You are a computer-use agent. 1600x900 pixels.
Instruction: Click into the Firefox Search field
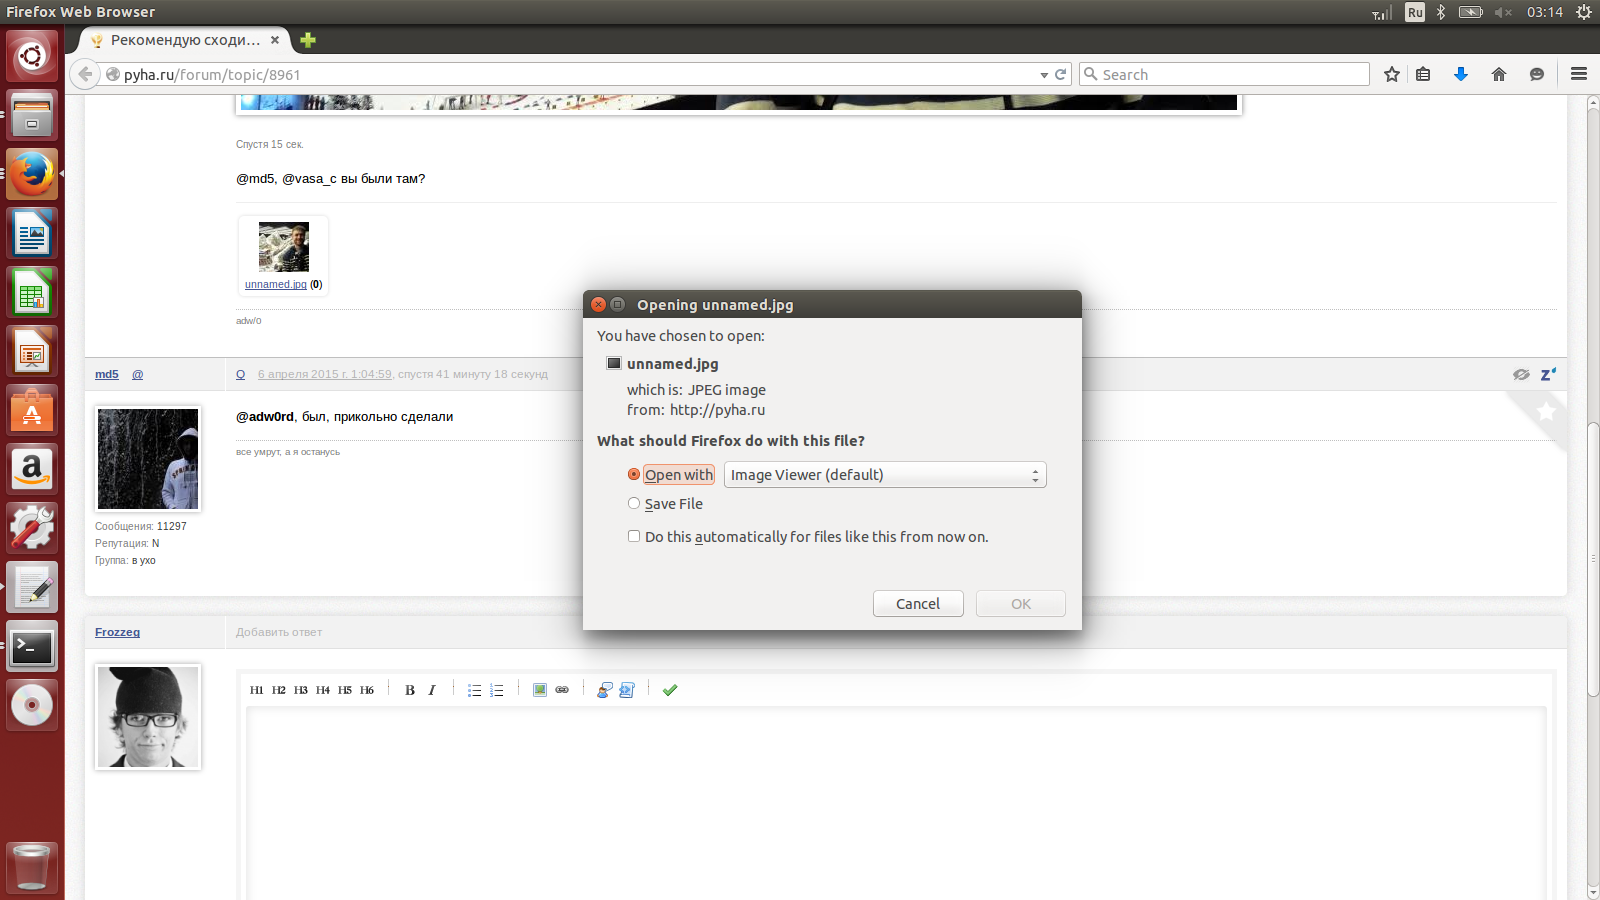pos(1230,75)
